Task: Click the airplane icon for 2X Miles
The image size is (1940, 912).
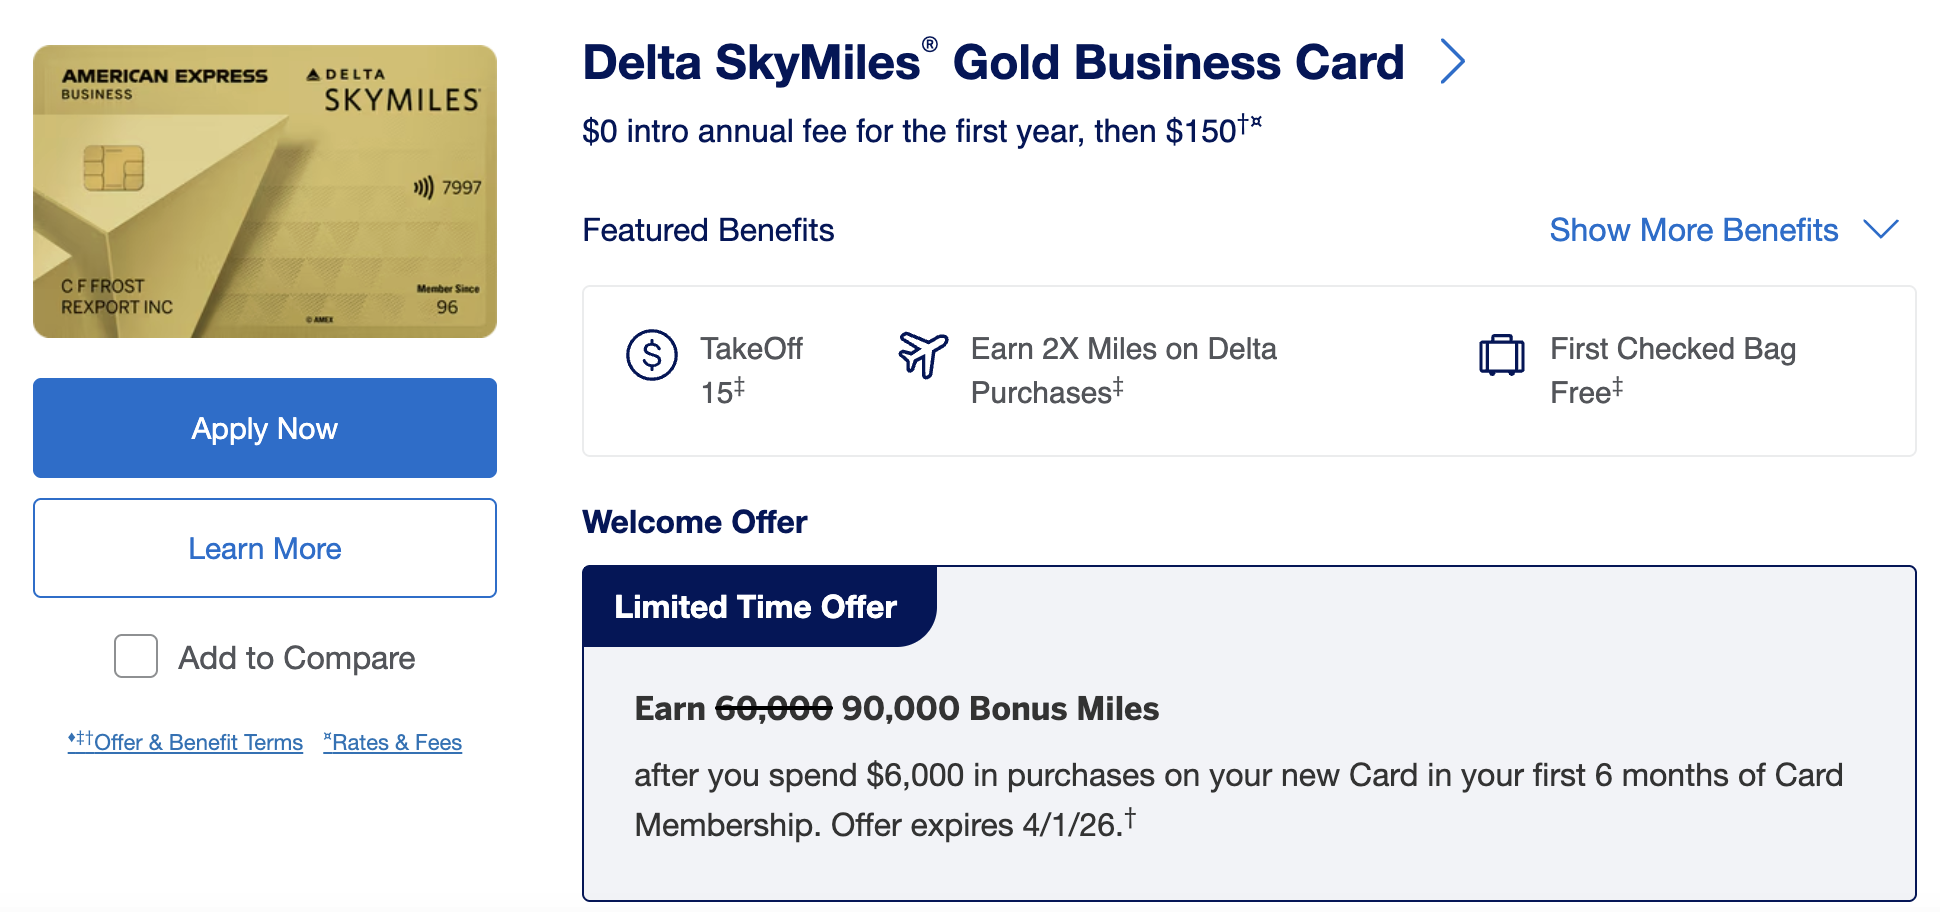Action: 922,354
